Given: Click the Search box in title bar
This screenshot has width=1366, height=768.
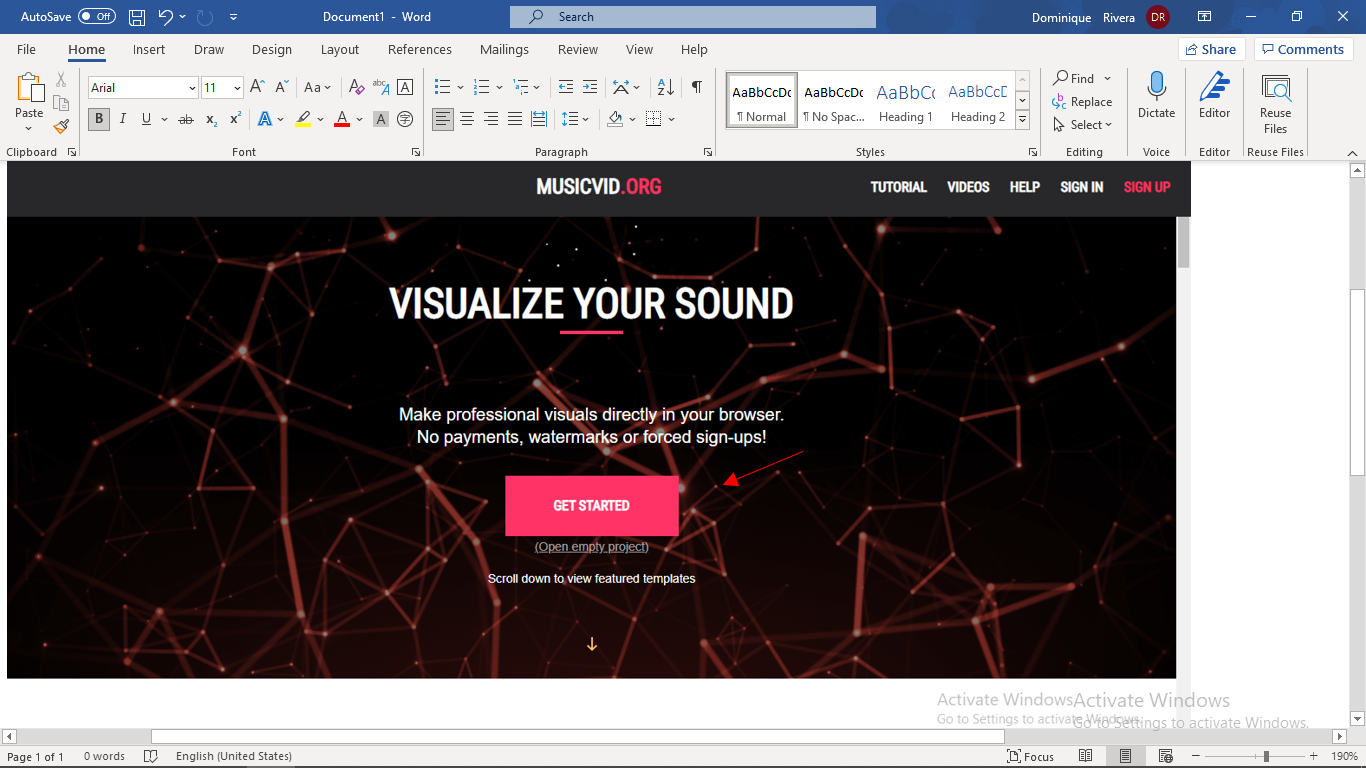Looking at the screenshot, I should coord(693,17).
